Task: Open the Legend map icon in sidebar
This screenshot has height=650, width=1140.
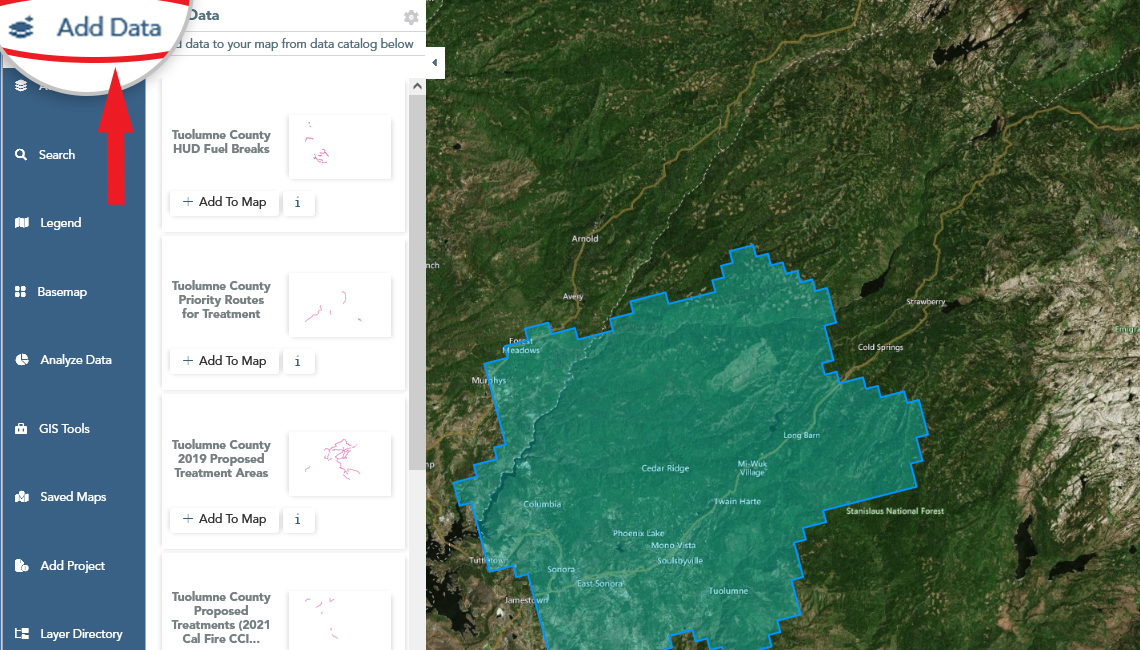Action: tap(22, 223)
